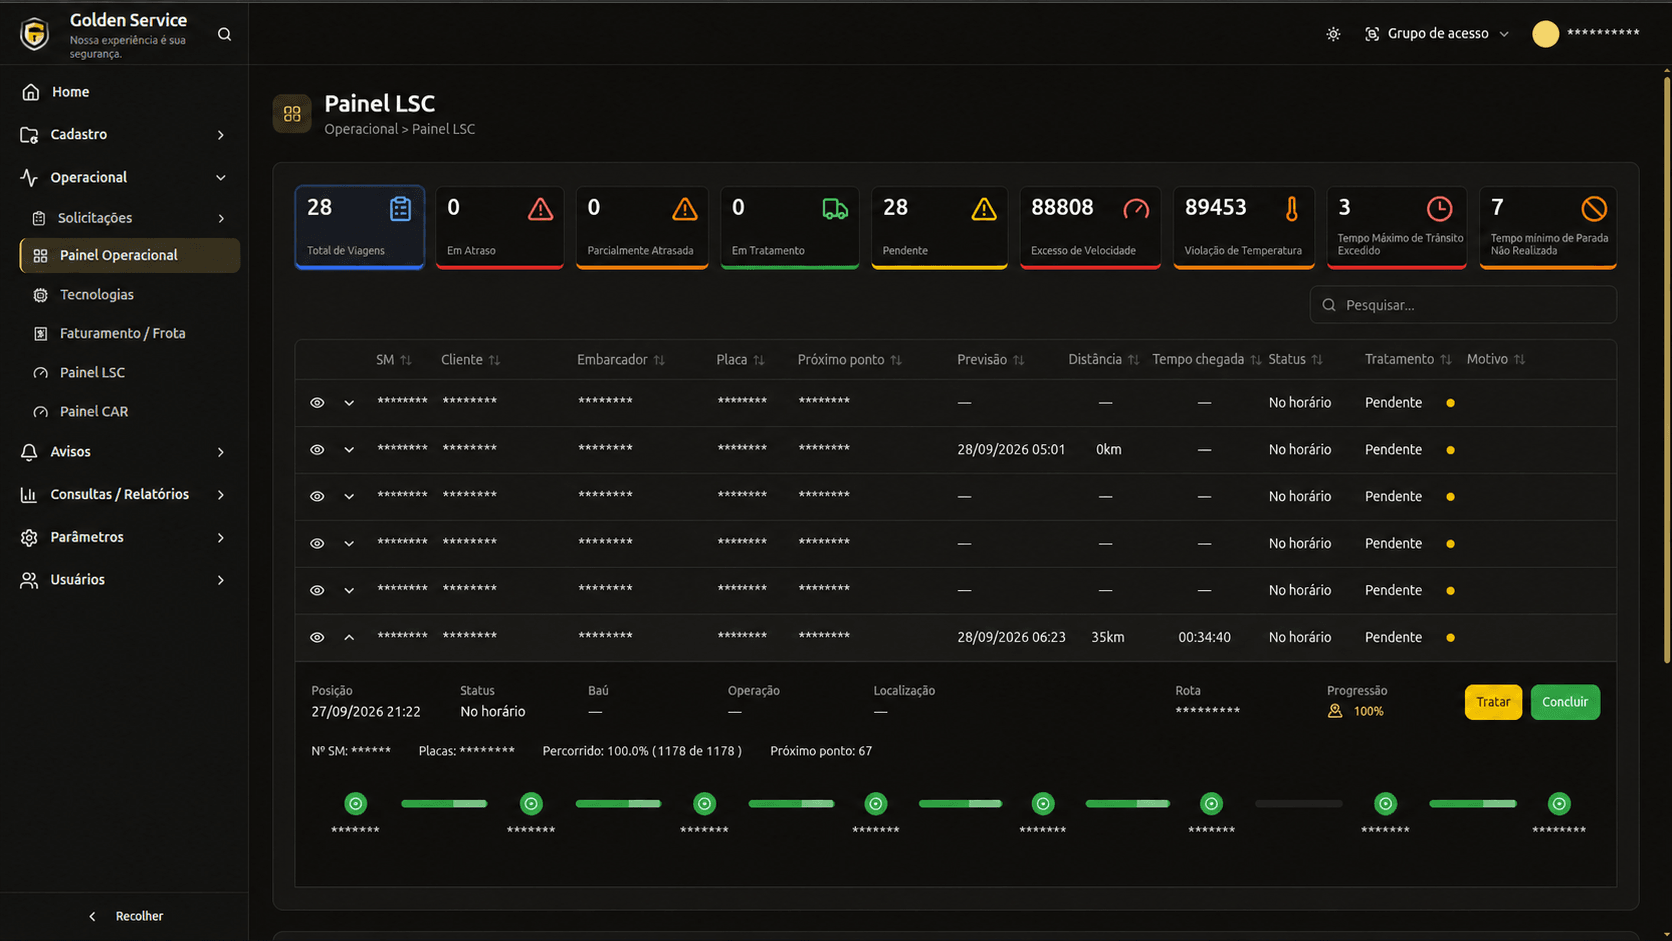Click eye icon of first table row

(x=317, y=403)
